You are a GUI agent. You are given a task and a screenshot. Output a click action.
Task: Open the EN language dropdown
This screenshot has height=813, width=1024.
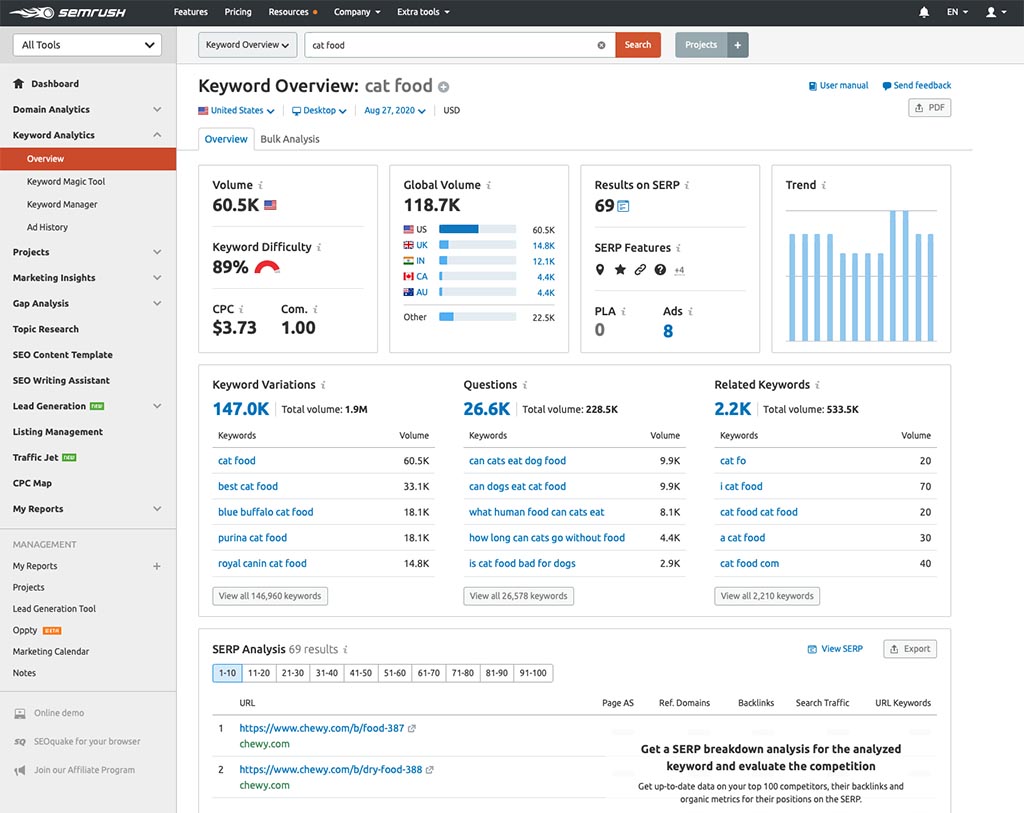[x=957, y=12]
